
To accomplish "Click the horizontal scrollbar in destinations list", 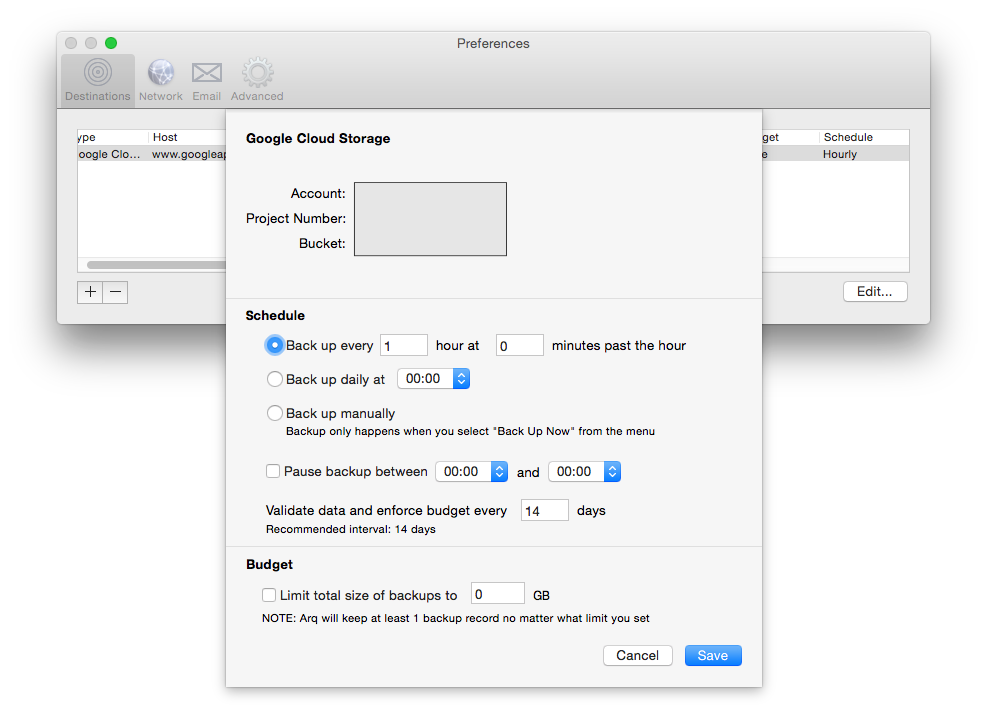I will [x=156, y=265].
